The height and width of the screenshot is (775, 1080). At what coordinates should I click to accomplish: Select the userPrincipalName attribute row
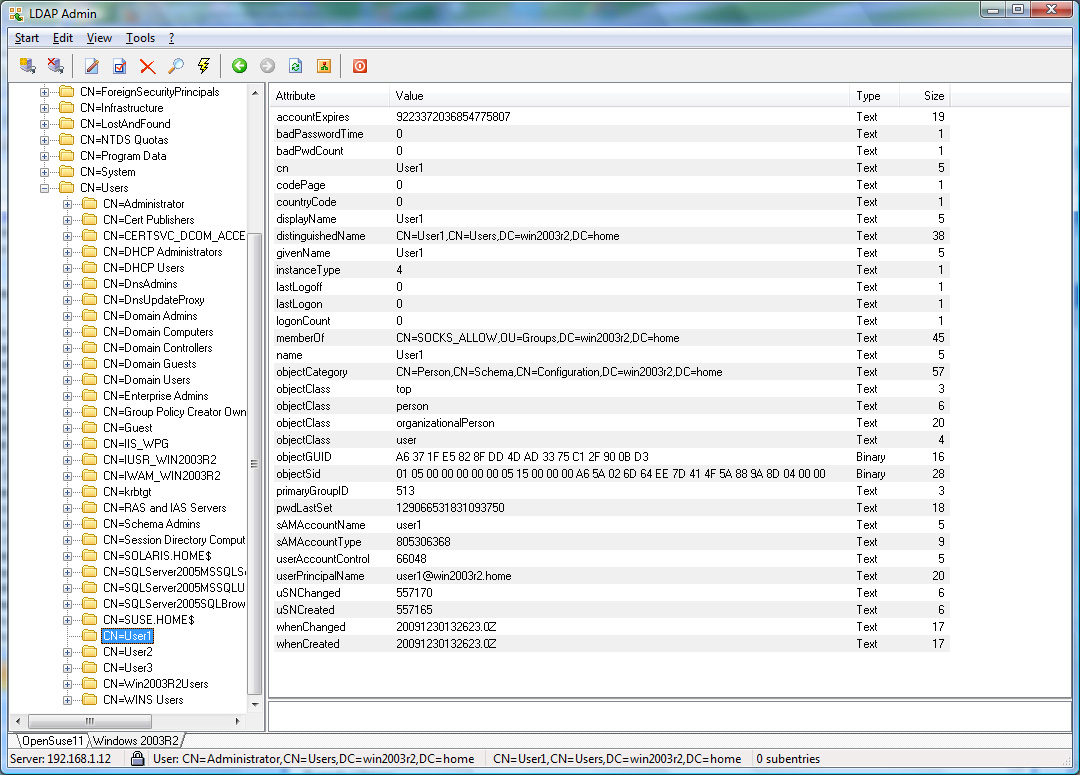[x=610, y=576]
